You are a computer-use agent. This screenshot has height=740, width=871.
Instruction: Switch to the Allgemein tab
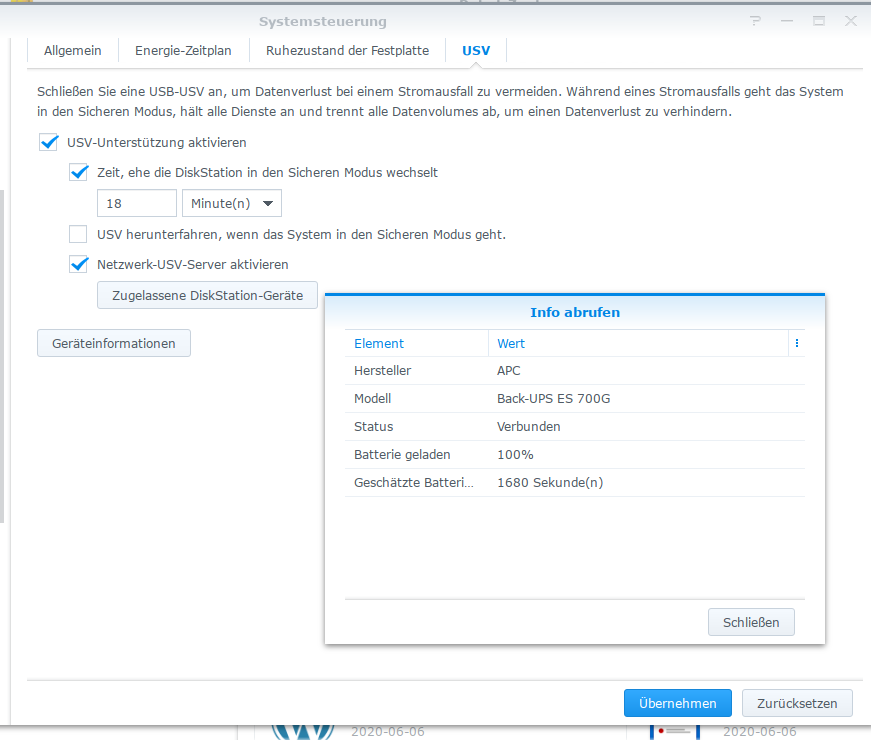73,51
